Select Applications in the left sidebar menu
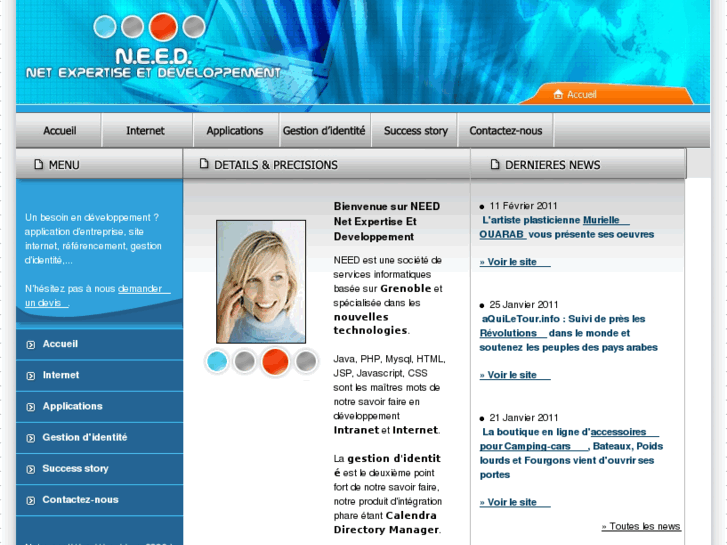 coord(100,406)
